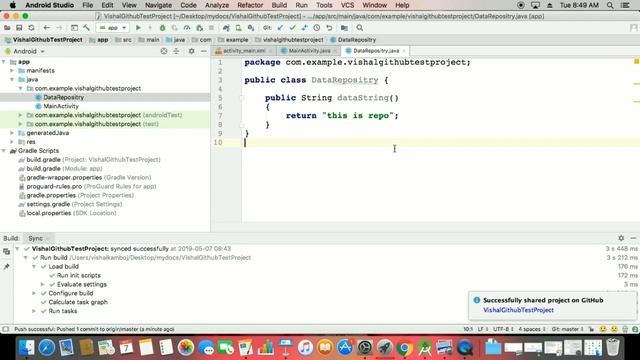Screen dimensions: 640x360
Task: Expand the androidTest package node
Action: tap(20, 115)
